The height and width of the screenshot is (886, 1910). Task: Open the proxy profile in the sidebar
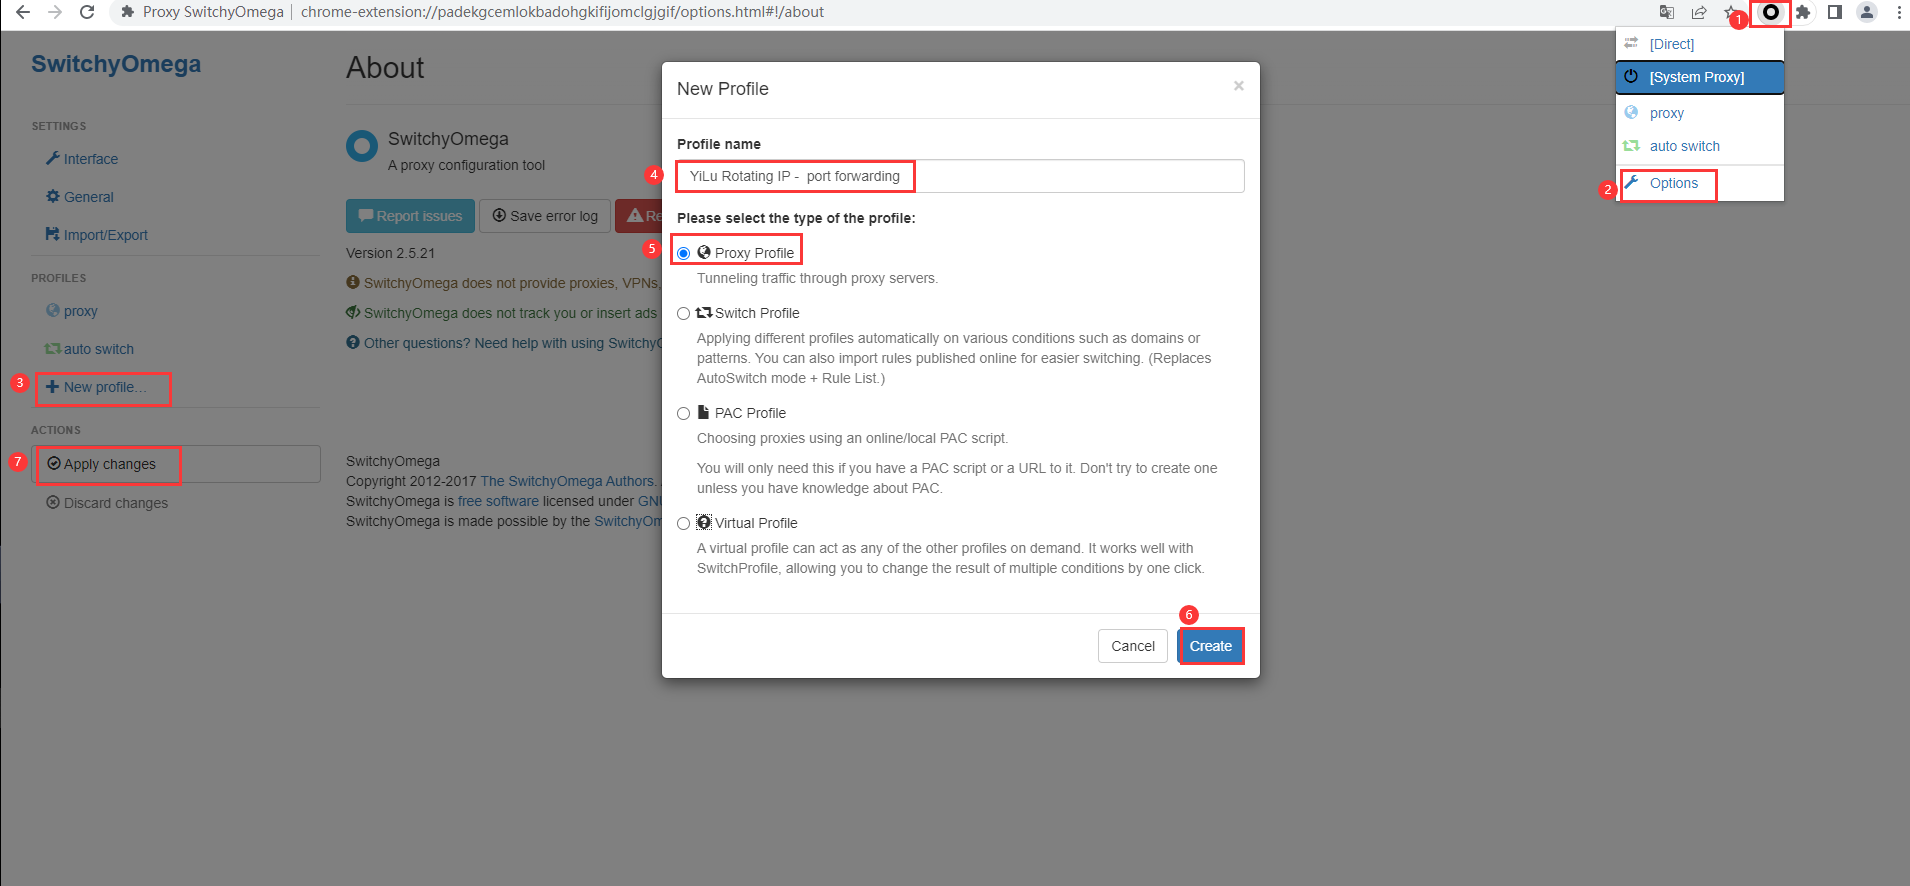[x=72, y=311]
